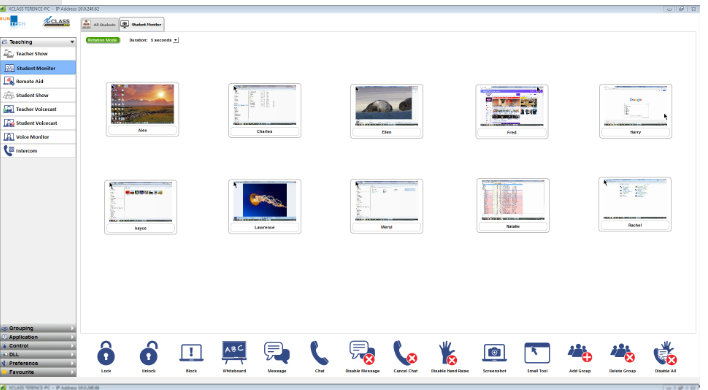Start Student Voicecast from the sidebar

coord(38,123)
